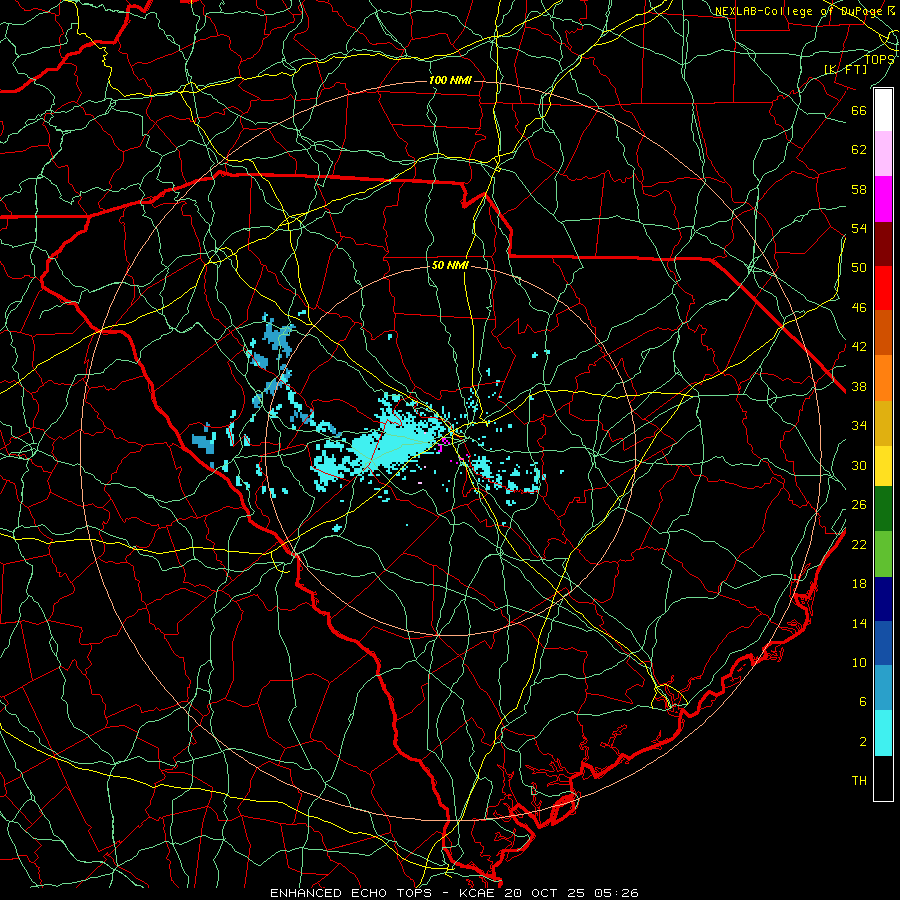Screen dimensions: 900x900
Task: Click the 26 scale label
Action: (859, 505)
